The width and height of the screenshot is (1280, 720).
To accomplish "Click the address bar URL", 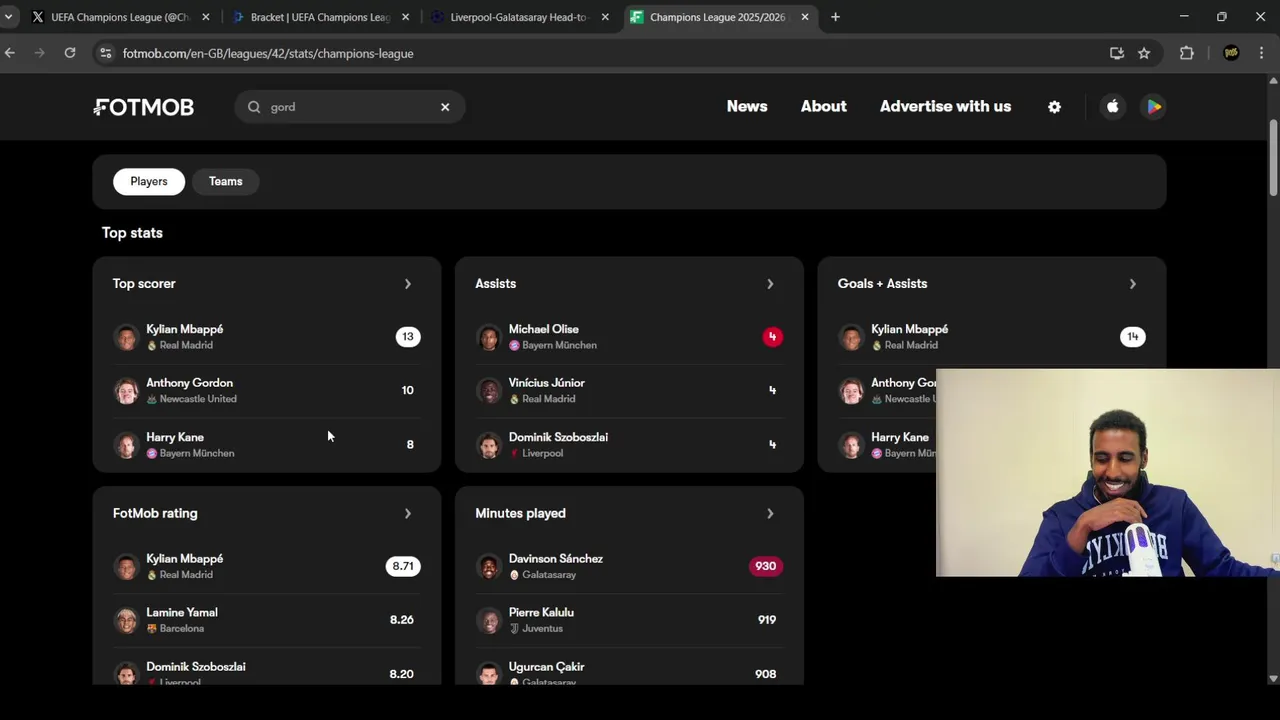I will pyautogui.click(x=268, y=53).
